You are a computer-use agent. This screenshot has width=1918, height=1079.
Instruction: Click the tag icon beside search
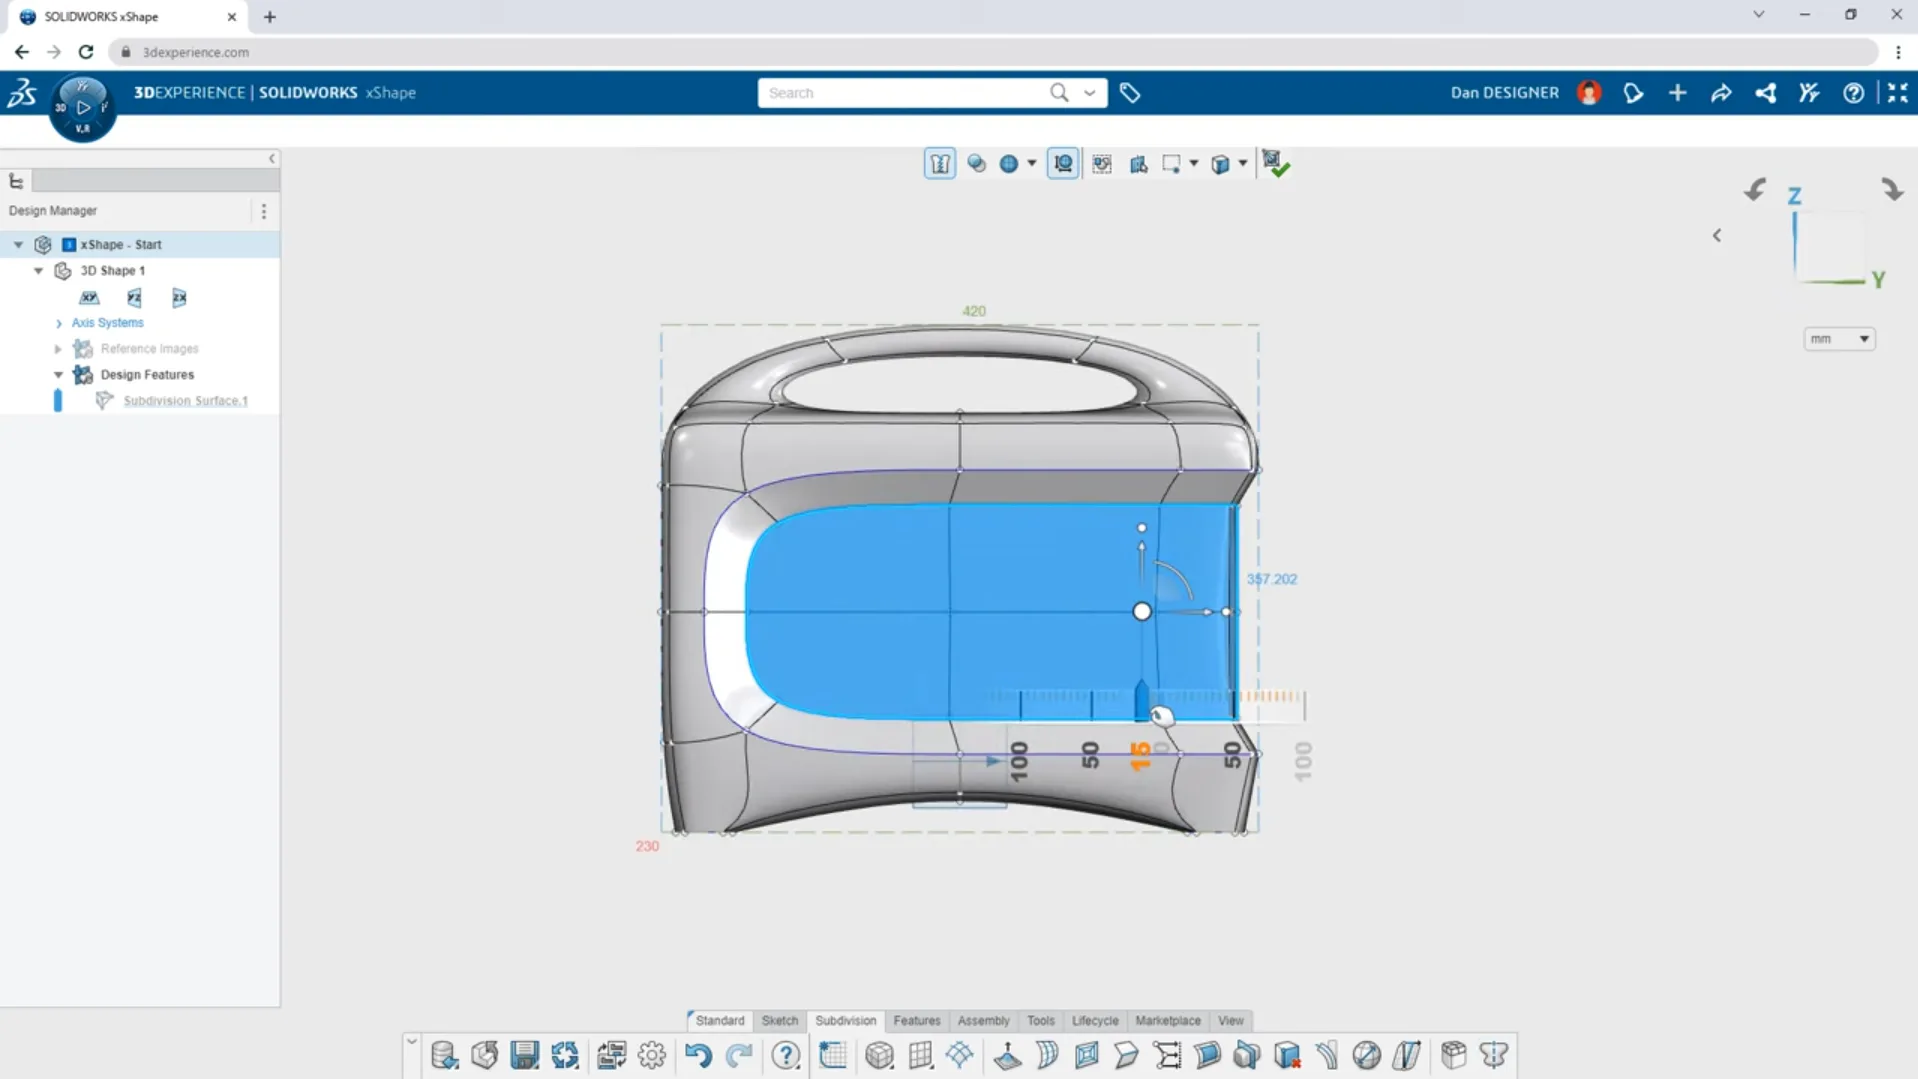1130,93
